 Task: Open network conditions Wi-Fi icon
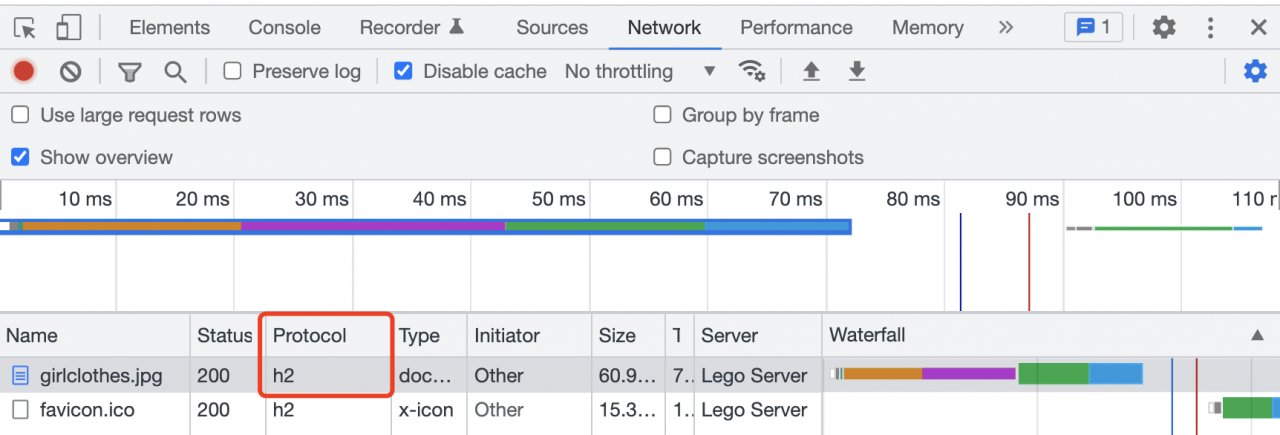751,71
